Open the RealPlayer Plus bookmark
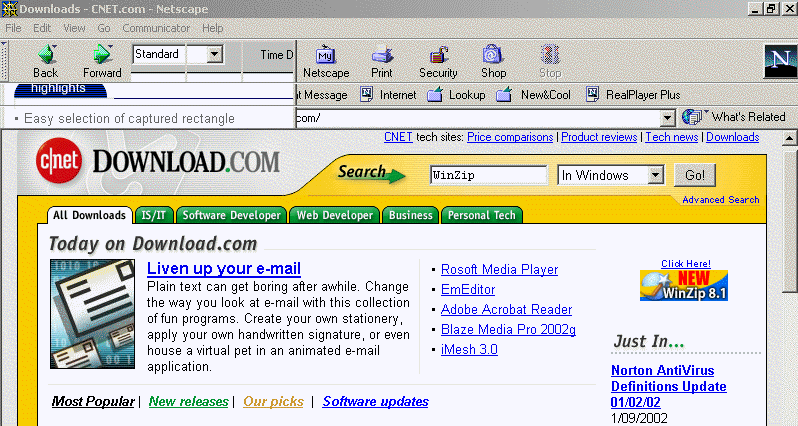Image resolution: width=798 pixels, height=426 pixels. (x=633, y=95)
